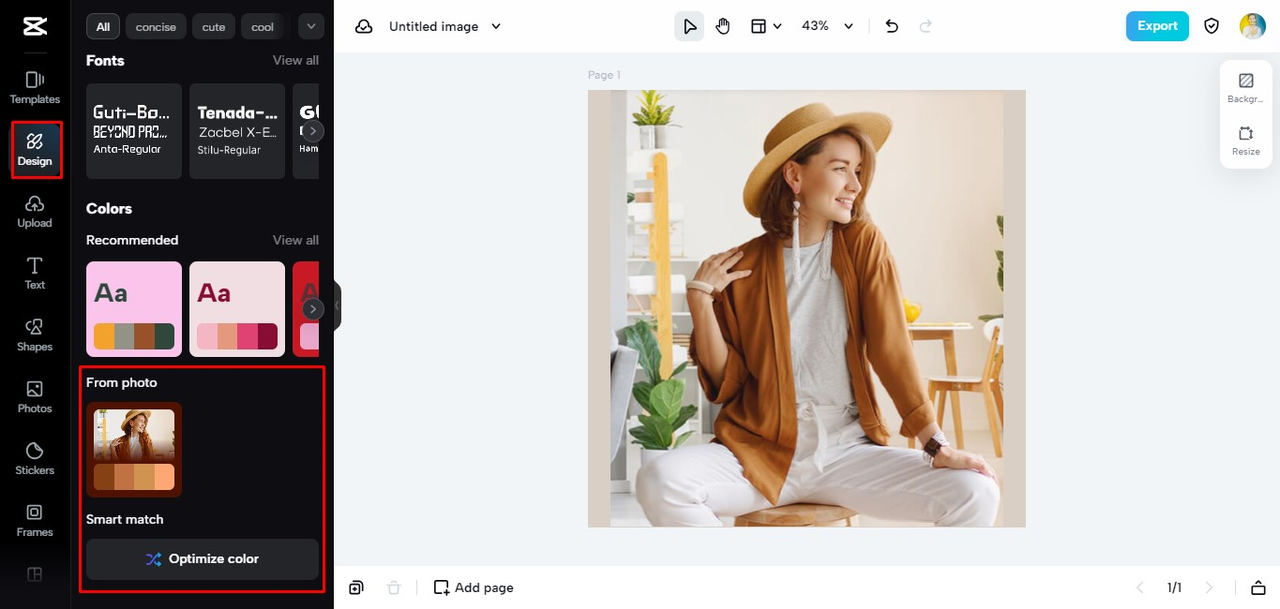Screen dimensions: 1280x609
Task: Delete the page with trash icon
Action: tap(394, 587)
